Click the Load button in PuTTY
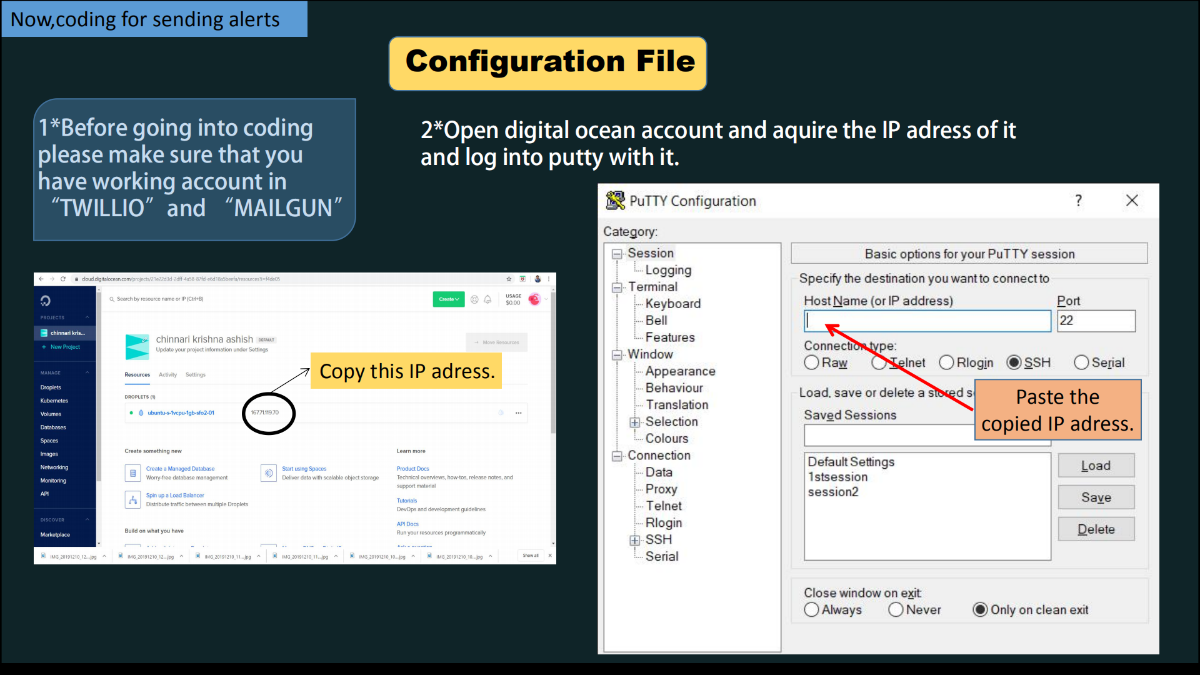This screenshot has width=1200, height=675. [x=1096, y=465]
